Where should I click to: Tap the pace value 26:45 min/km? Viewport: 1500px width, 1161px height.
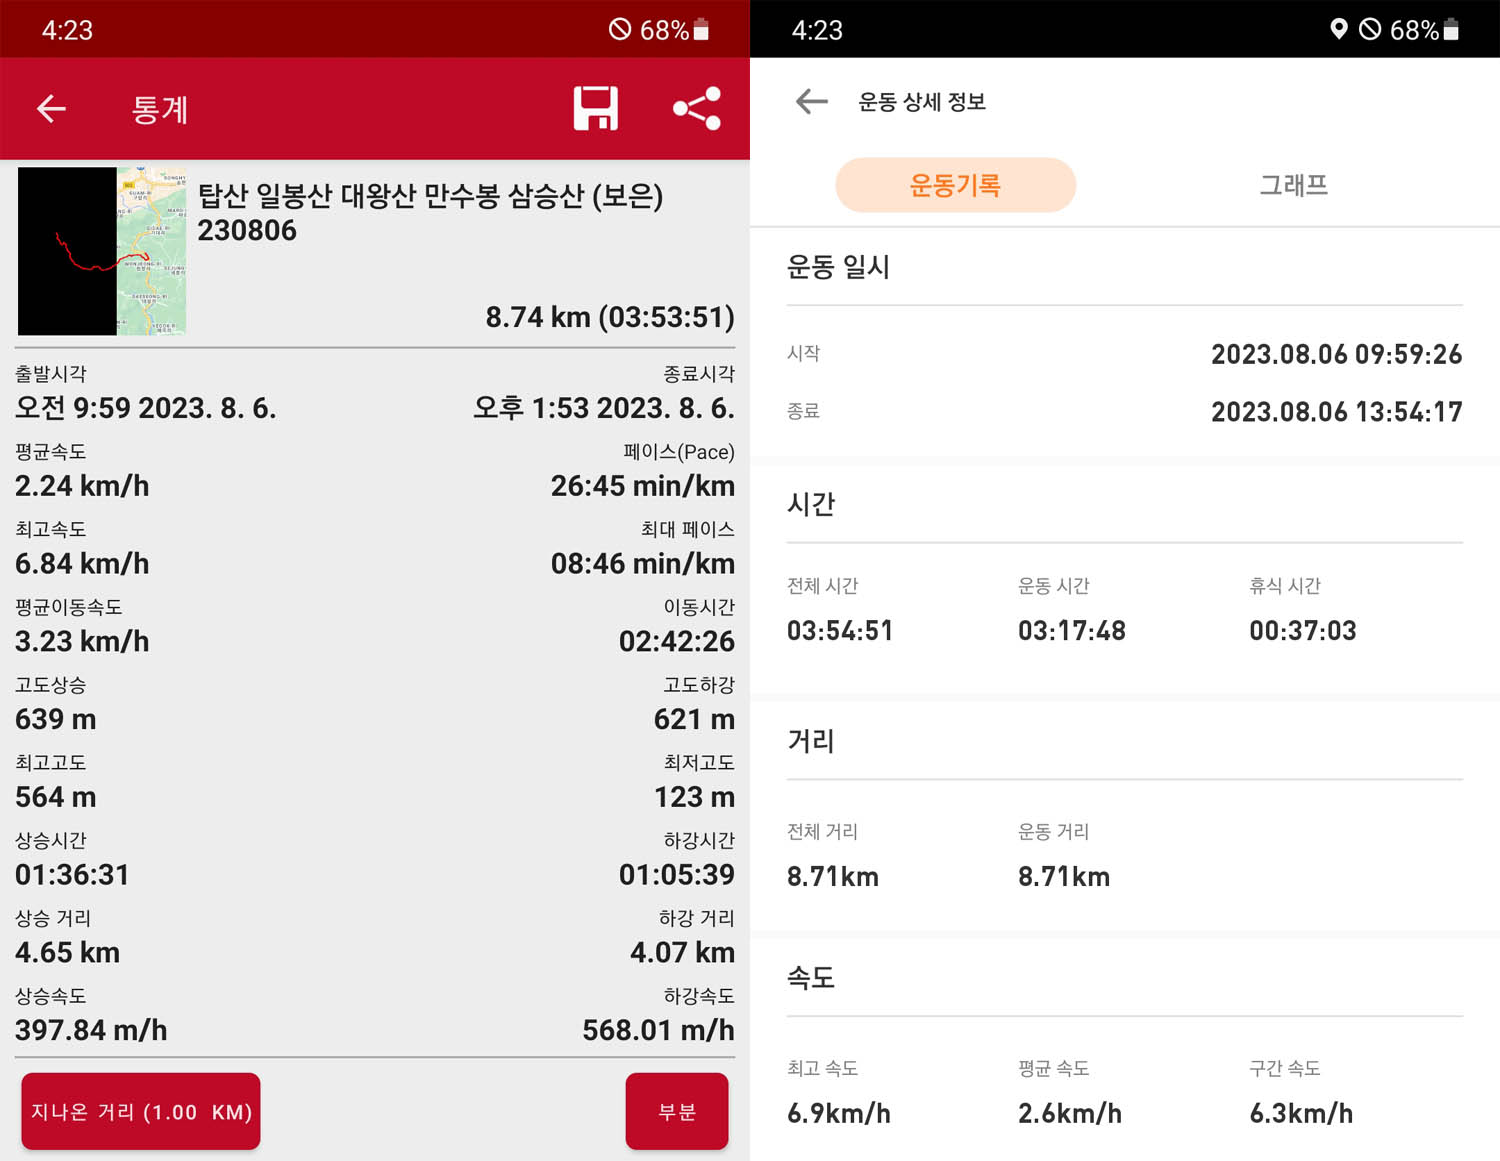(x=643, y=486)
